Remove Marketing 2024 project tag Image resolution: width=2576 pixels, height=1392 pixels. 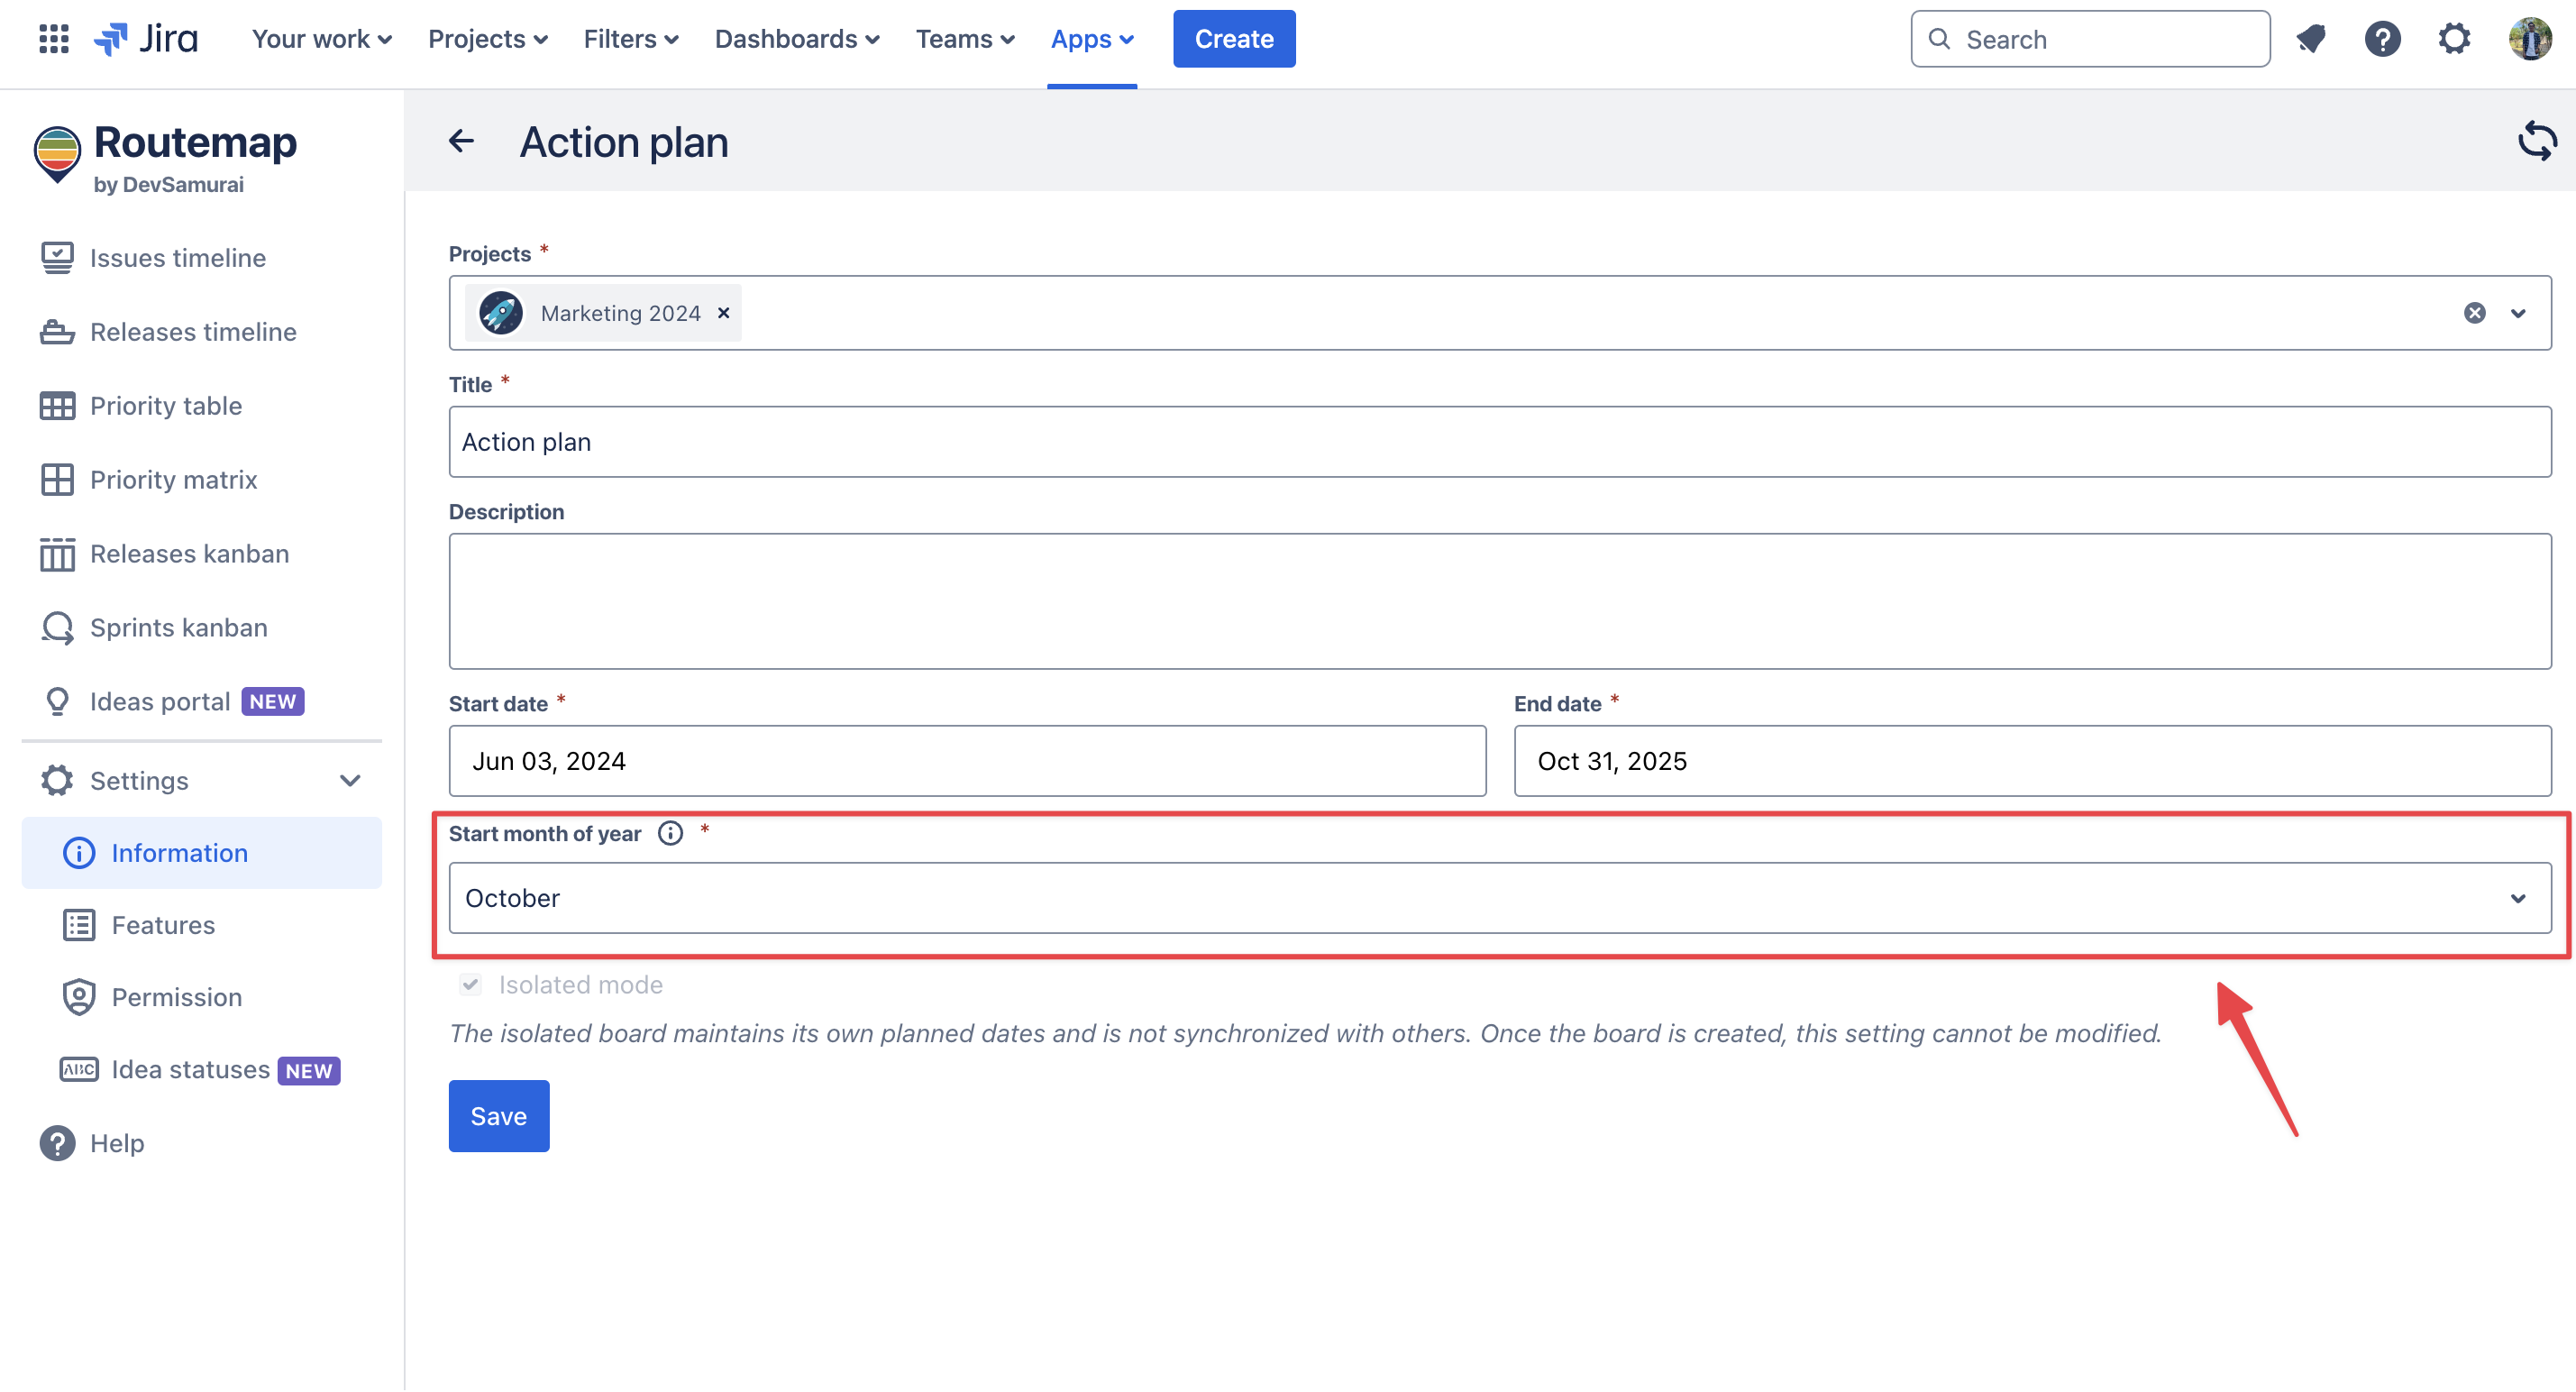724,313
